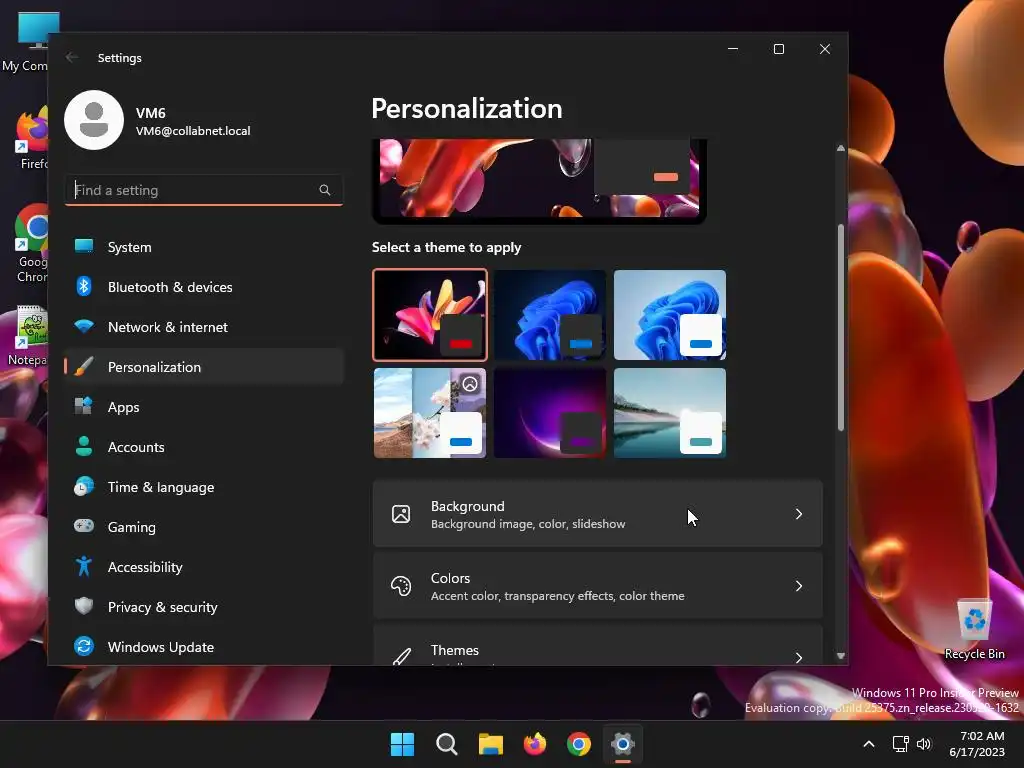Click VM6@collabnet.local account name
The height and width of the screenshot is (768, 1024).
193,131
